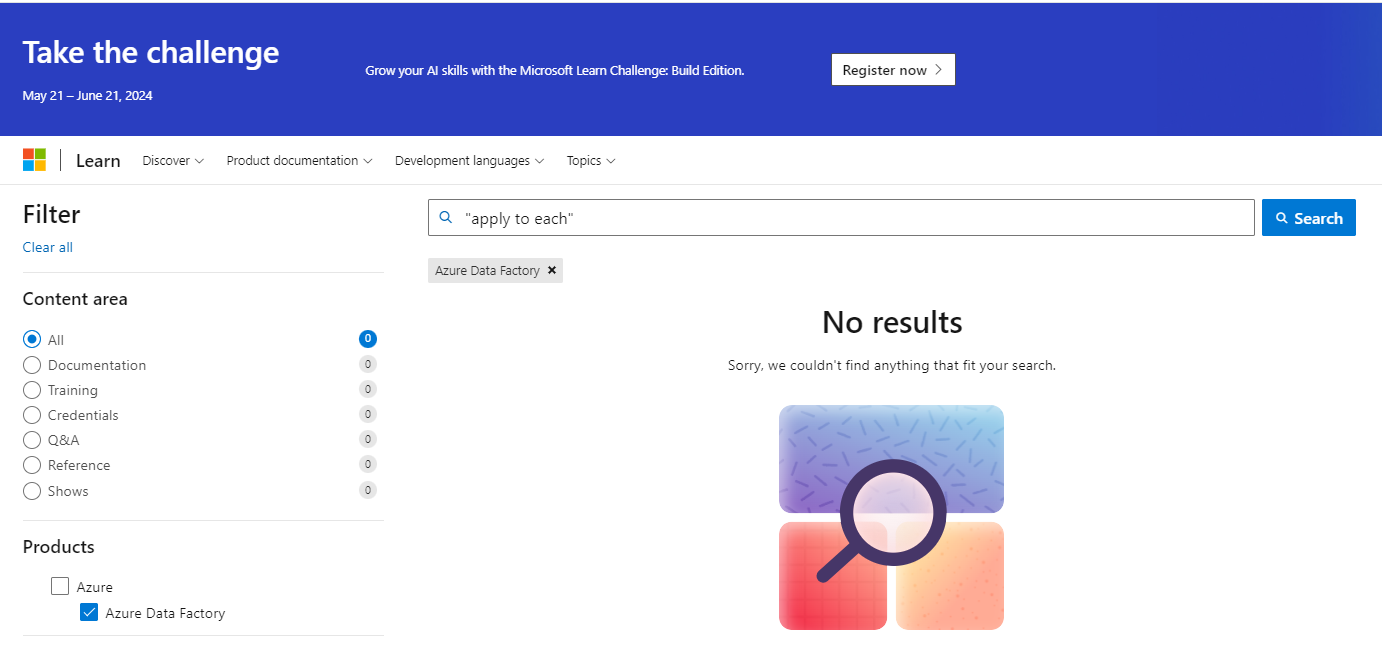Expand the Product documentation menu
Image resolution: width=1382 pixels, height=651 pixels.
pos(298,160)
